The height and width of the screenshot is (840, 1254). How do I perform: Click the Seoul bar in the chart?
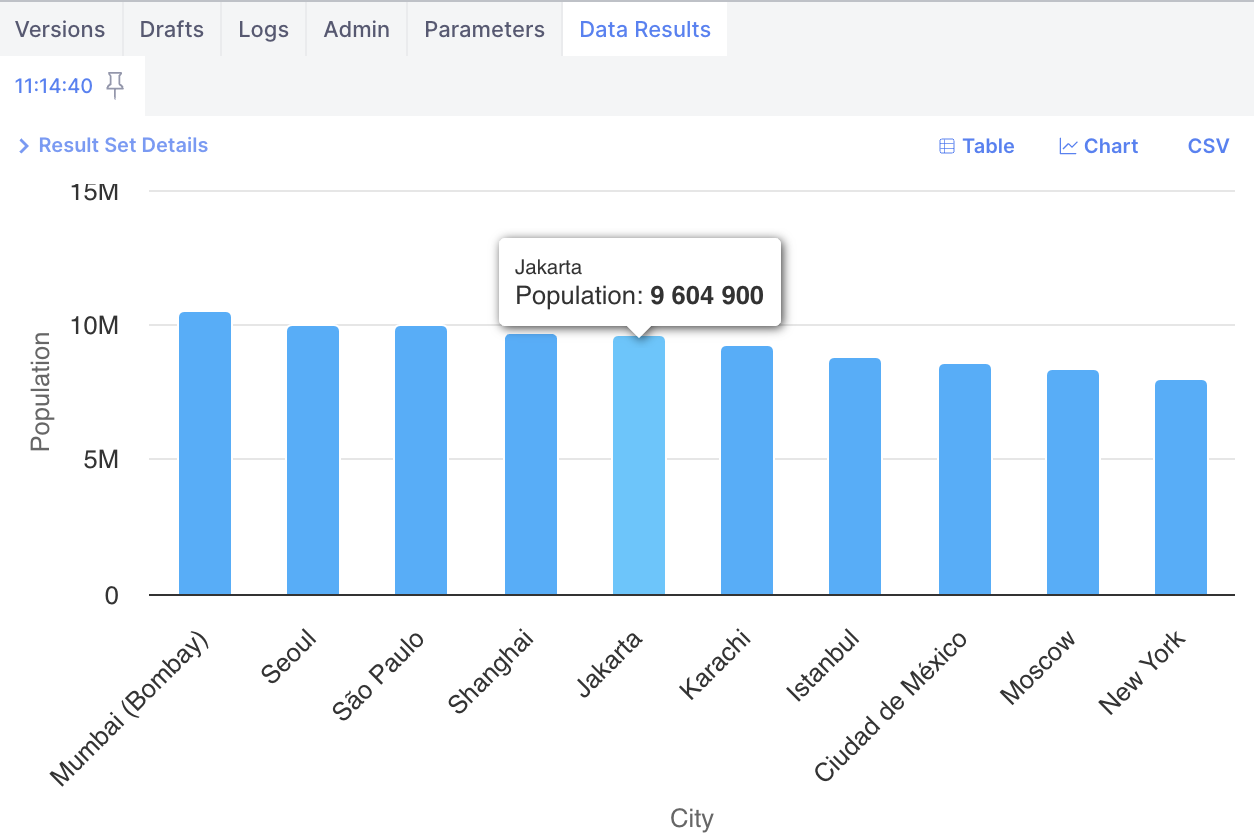(313, 461)
